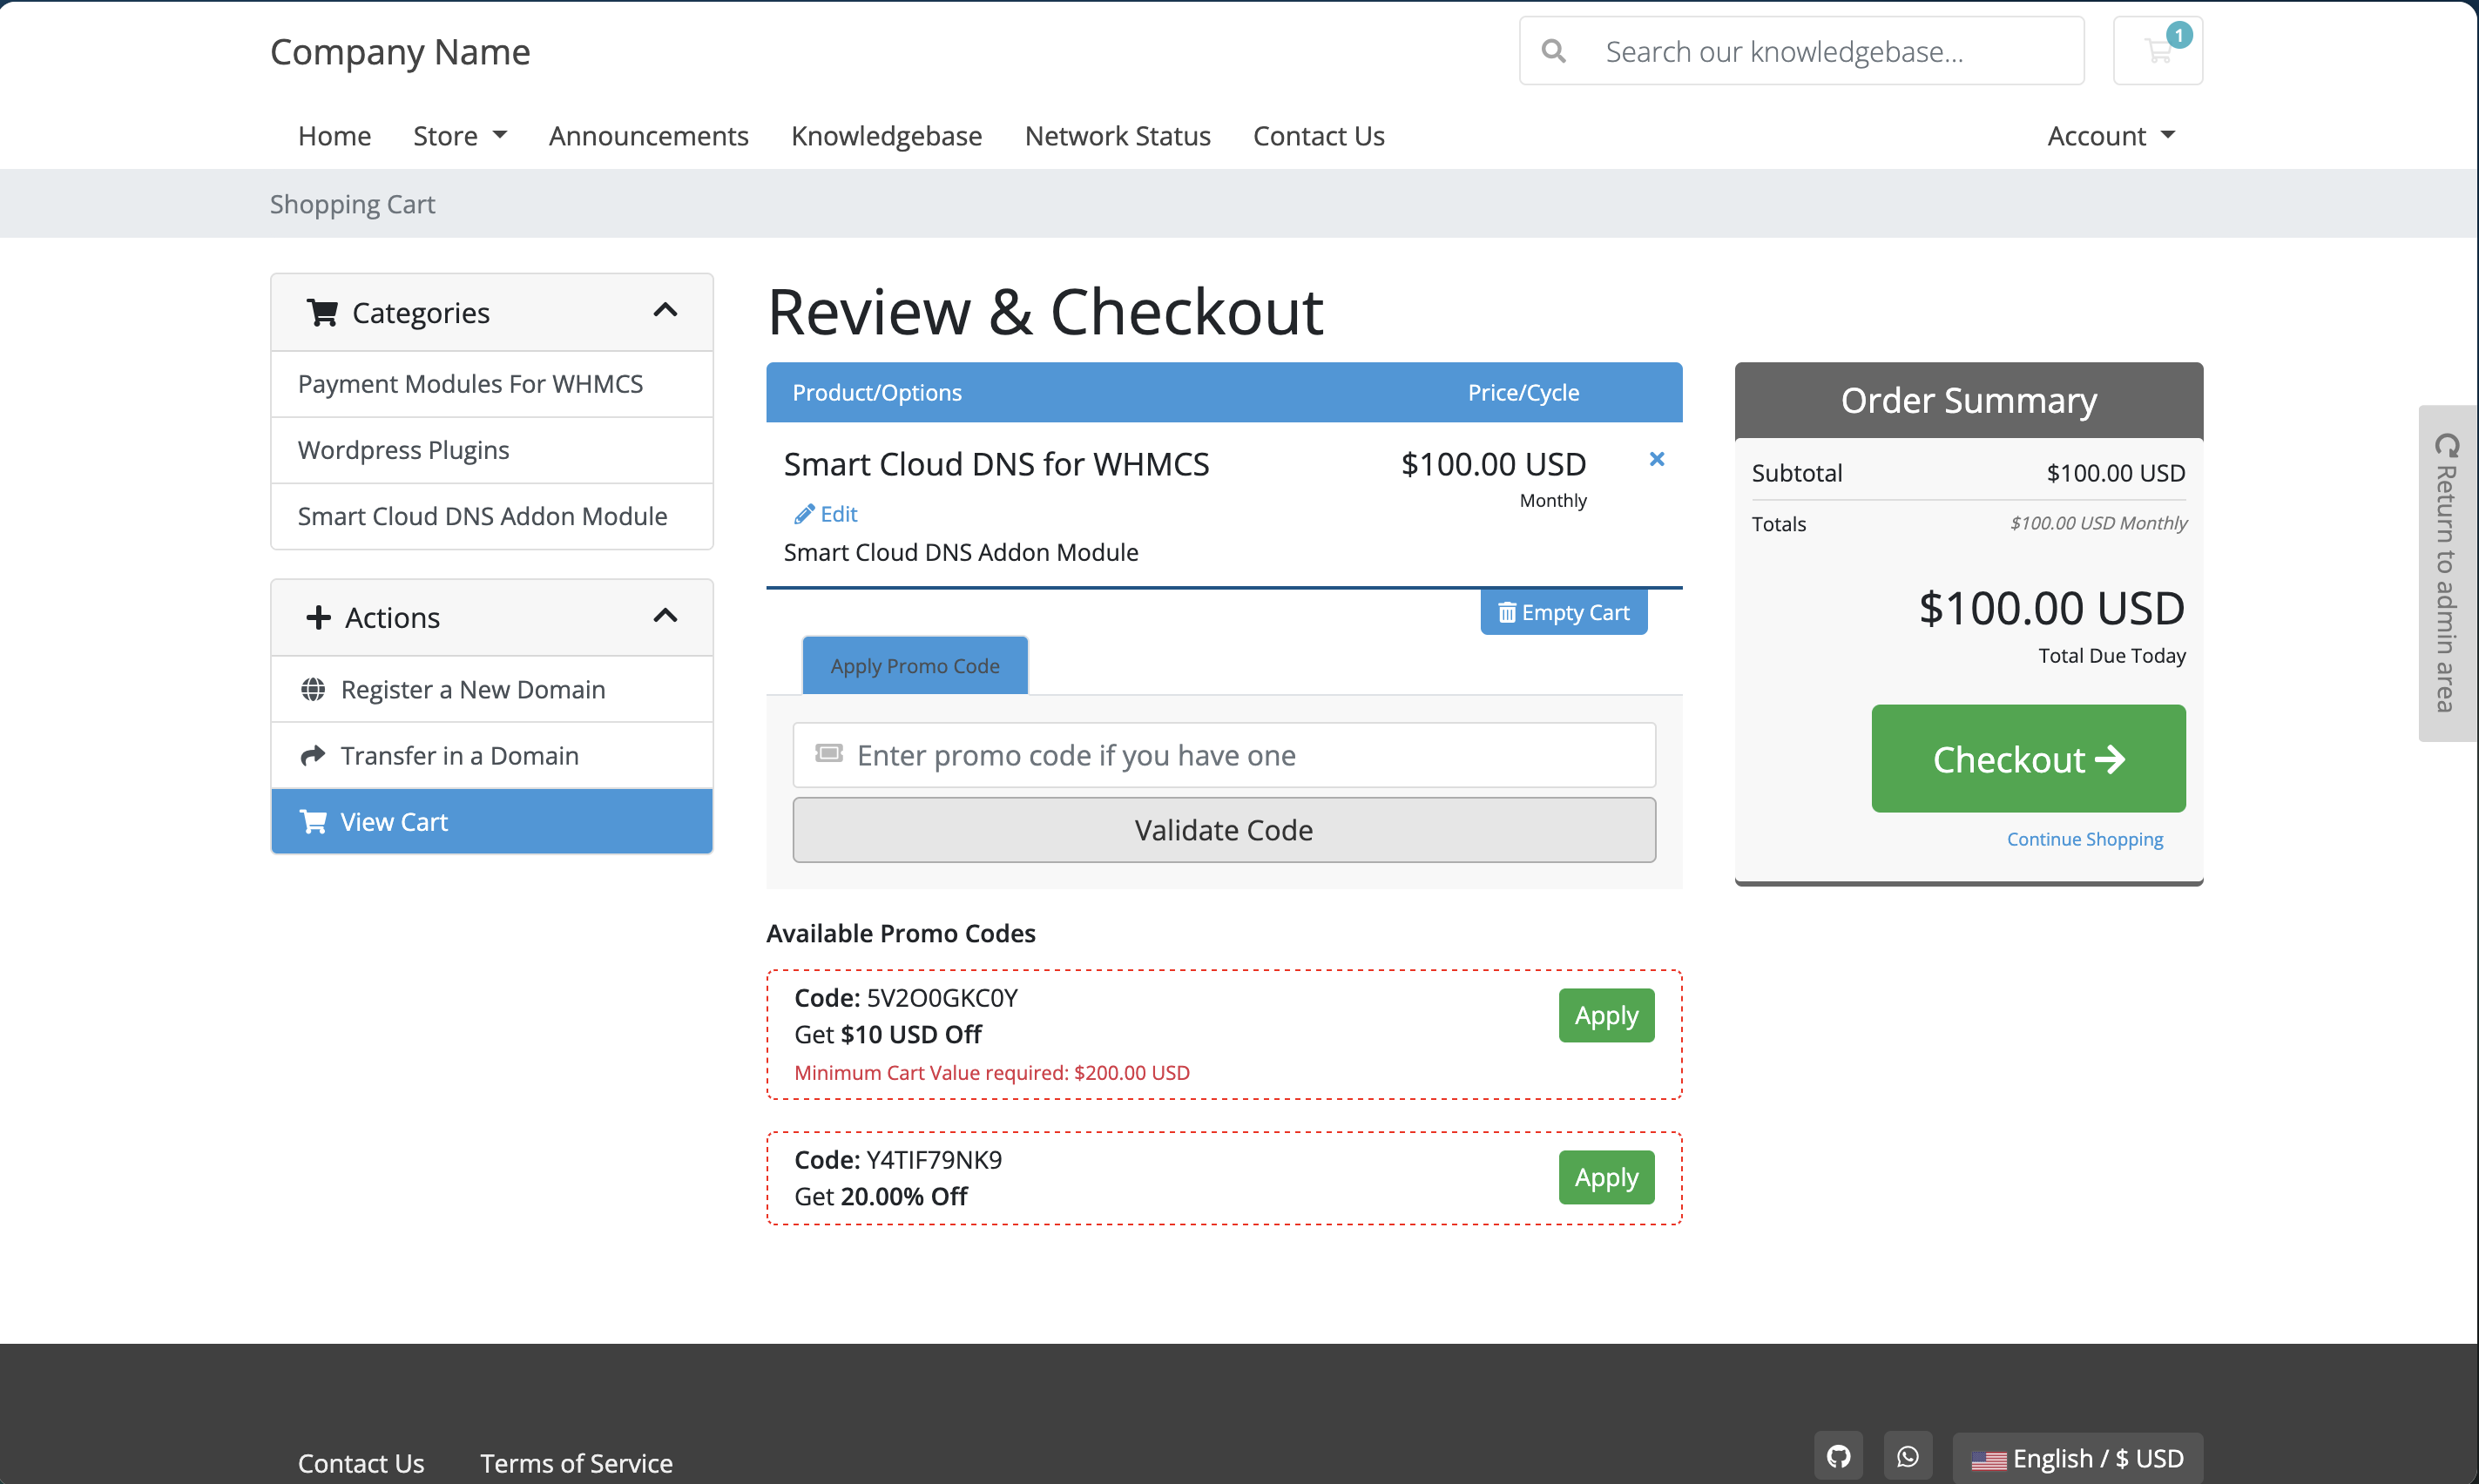Click the promo code input field
This screenshot has height=1484, width=2479.
tap(1223, 755)
